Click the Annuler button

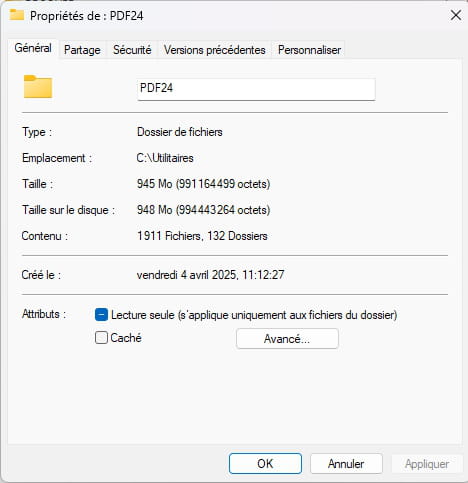[x=346, y=463]
